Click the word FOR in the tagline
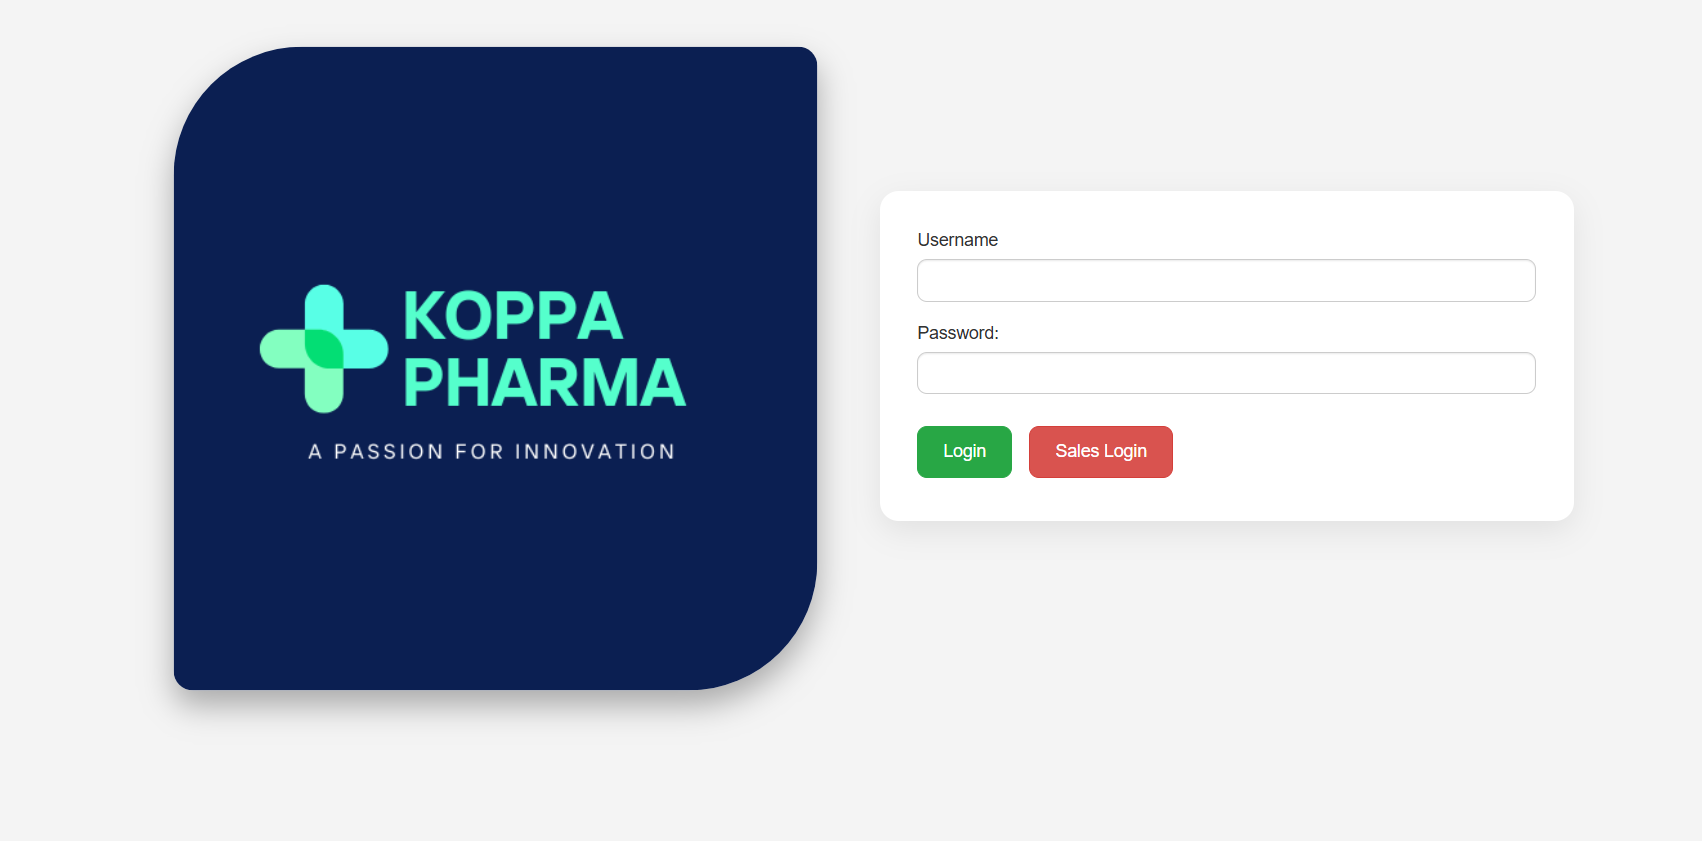Viewport: 1702px width, 841px height. (x=479, y=452)
